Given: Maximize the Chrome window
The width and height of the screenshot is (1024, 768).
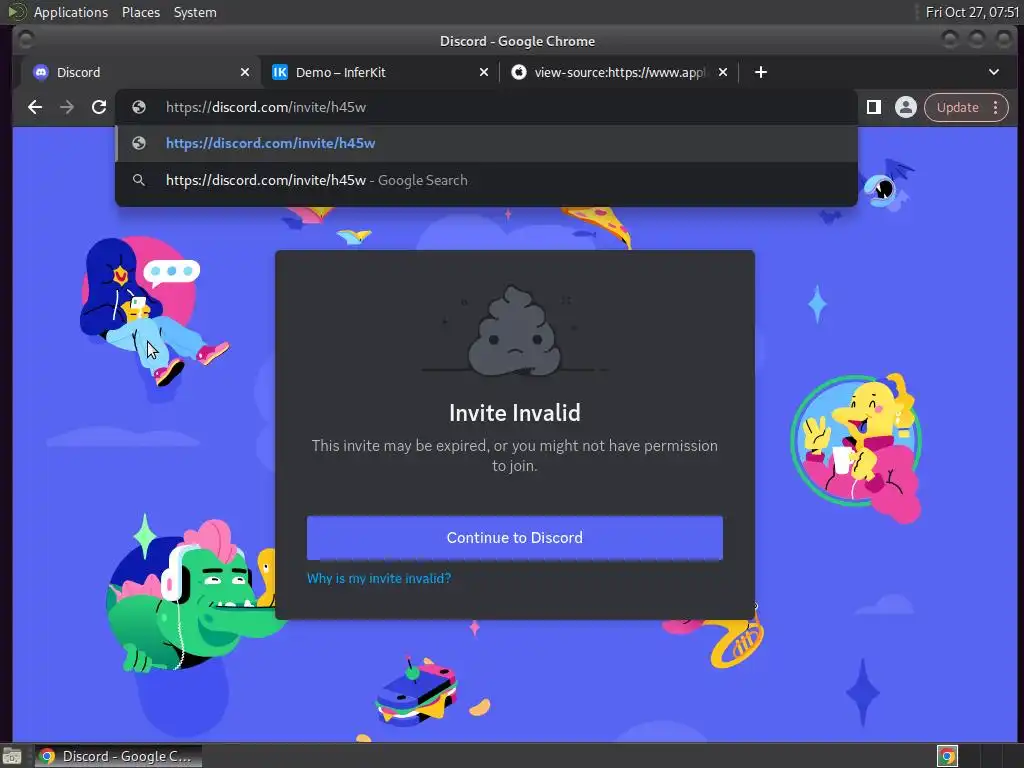Looking at the screenshot, I should pos(976,40).
